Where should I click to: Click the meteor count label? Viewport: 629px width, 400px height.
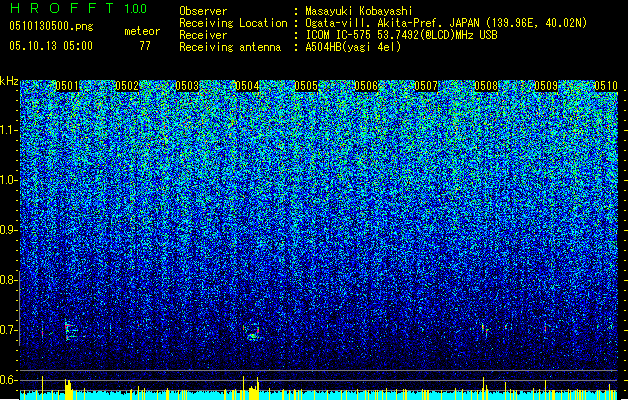click(x=142, y=31)
